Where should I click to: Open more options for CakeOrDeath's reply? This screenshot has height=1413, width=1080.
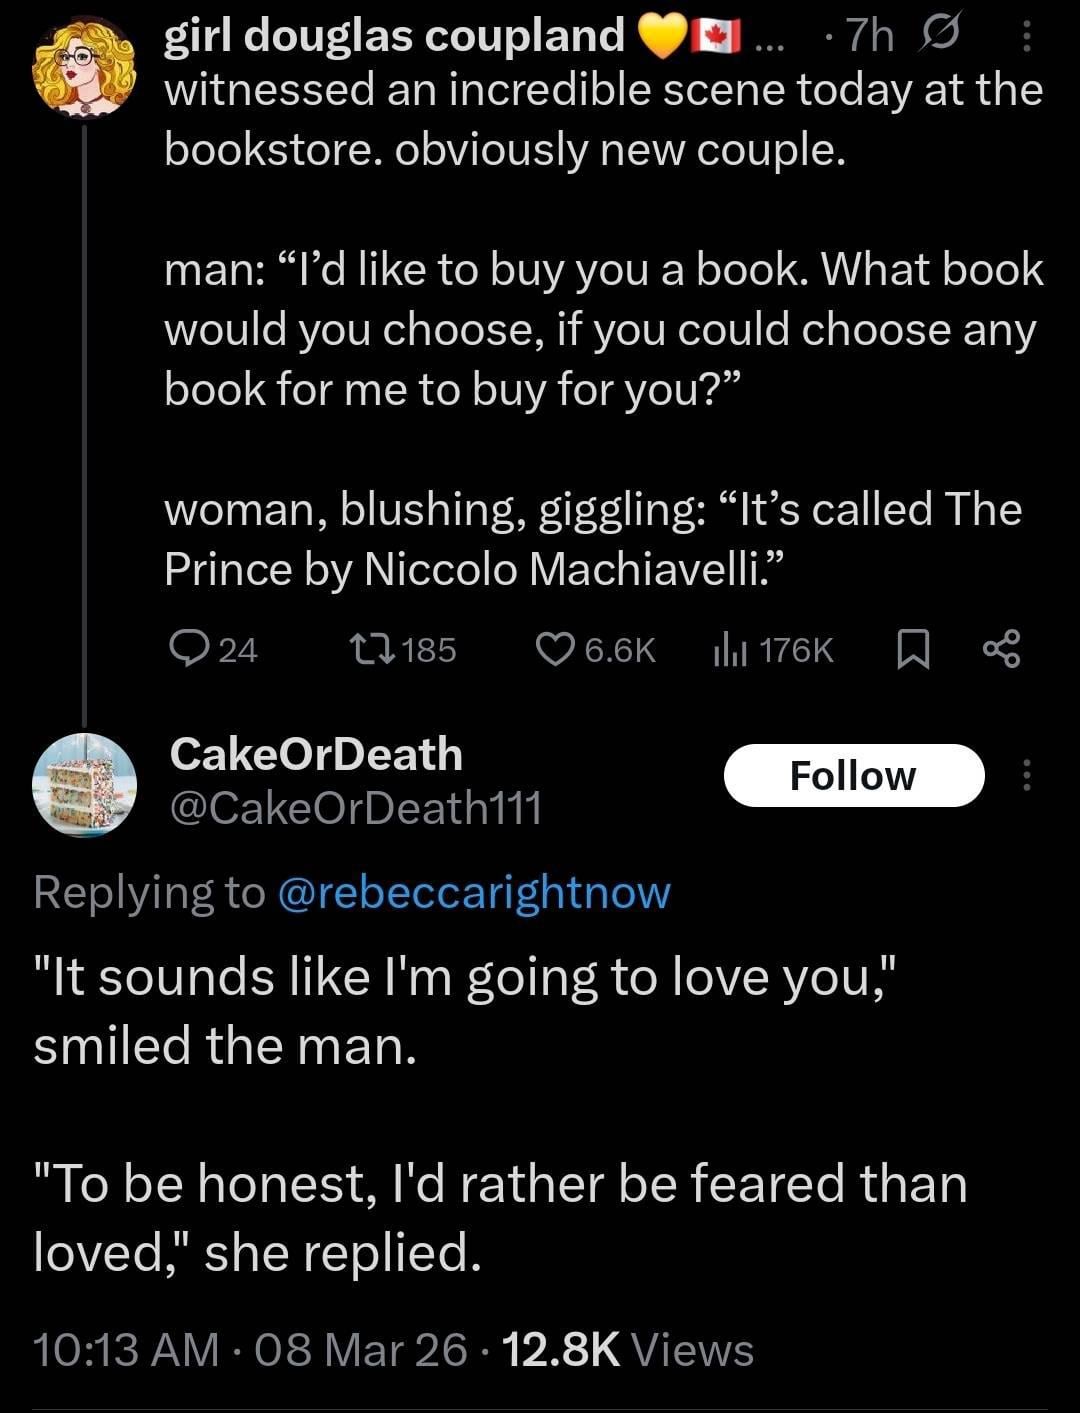pos(1025,776)
